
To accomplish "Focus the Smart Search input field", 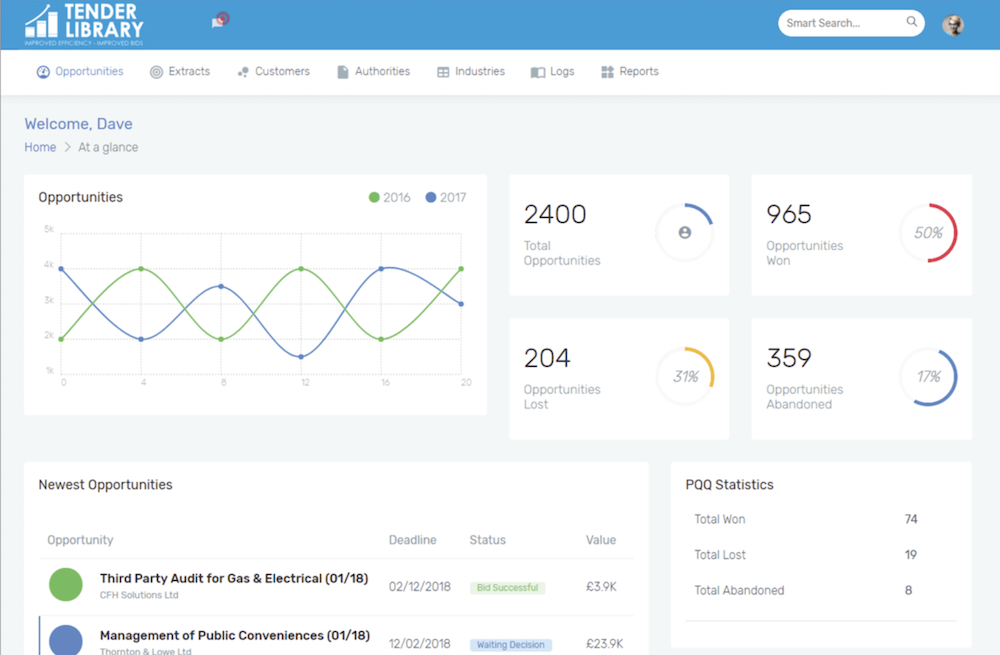I will [840, 23].
